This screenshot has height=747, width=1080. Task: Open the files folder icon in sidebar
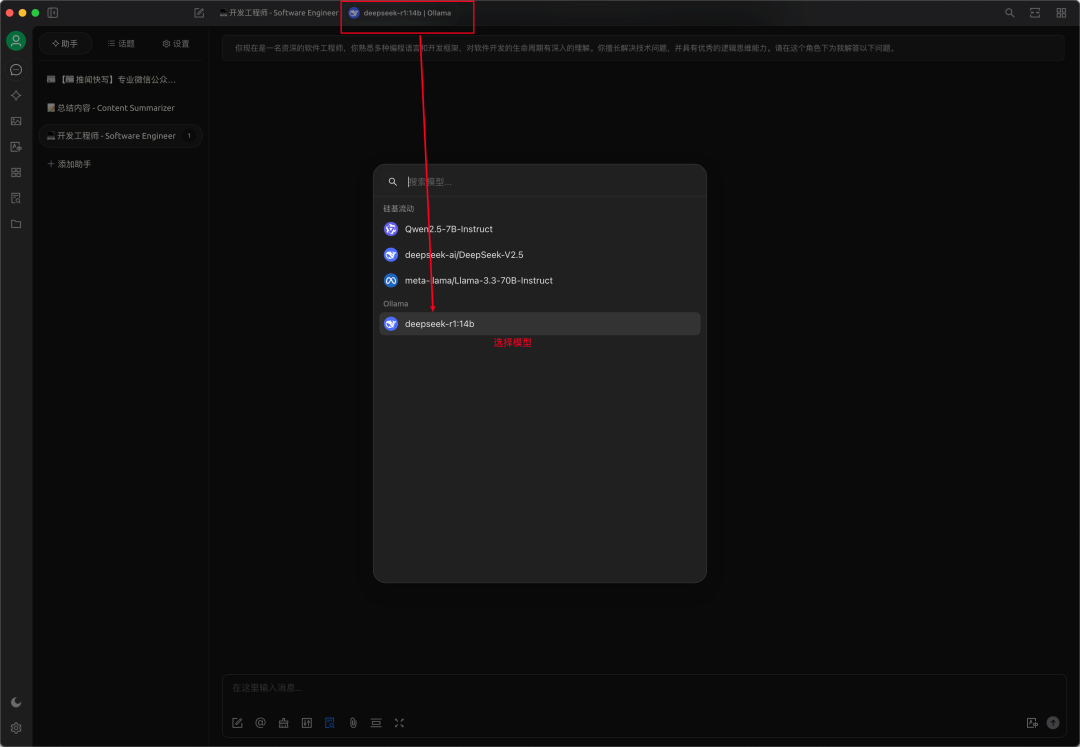16,224
